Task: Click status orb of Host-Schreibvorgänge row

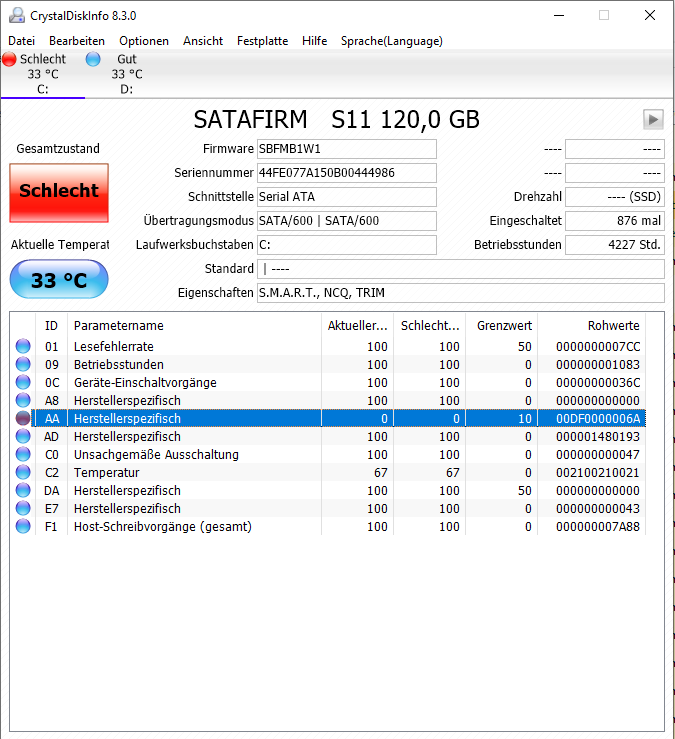Action: click(23, 526)
